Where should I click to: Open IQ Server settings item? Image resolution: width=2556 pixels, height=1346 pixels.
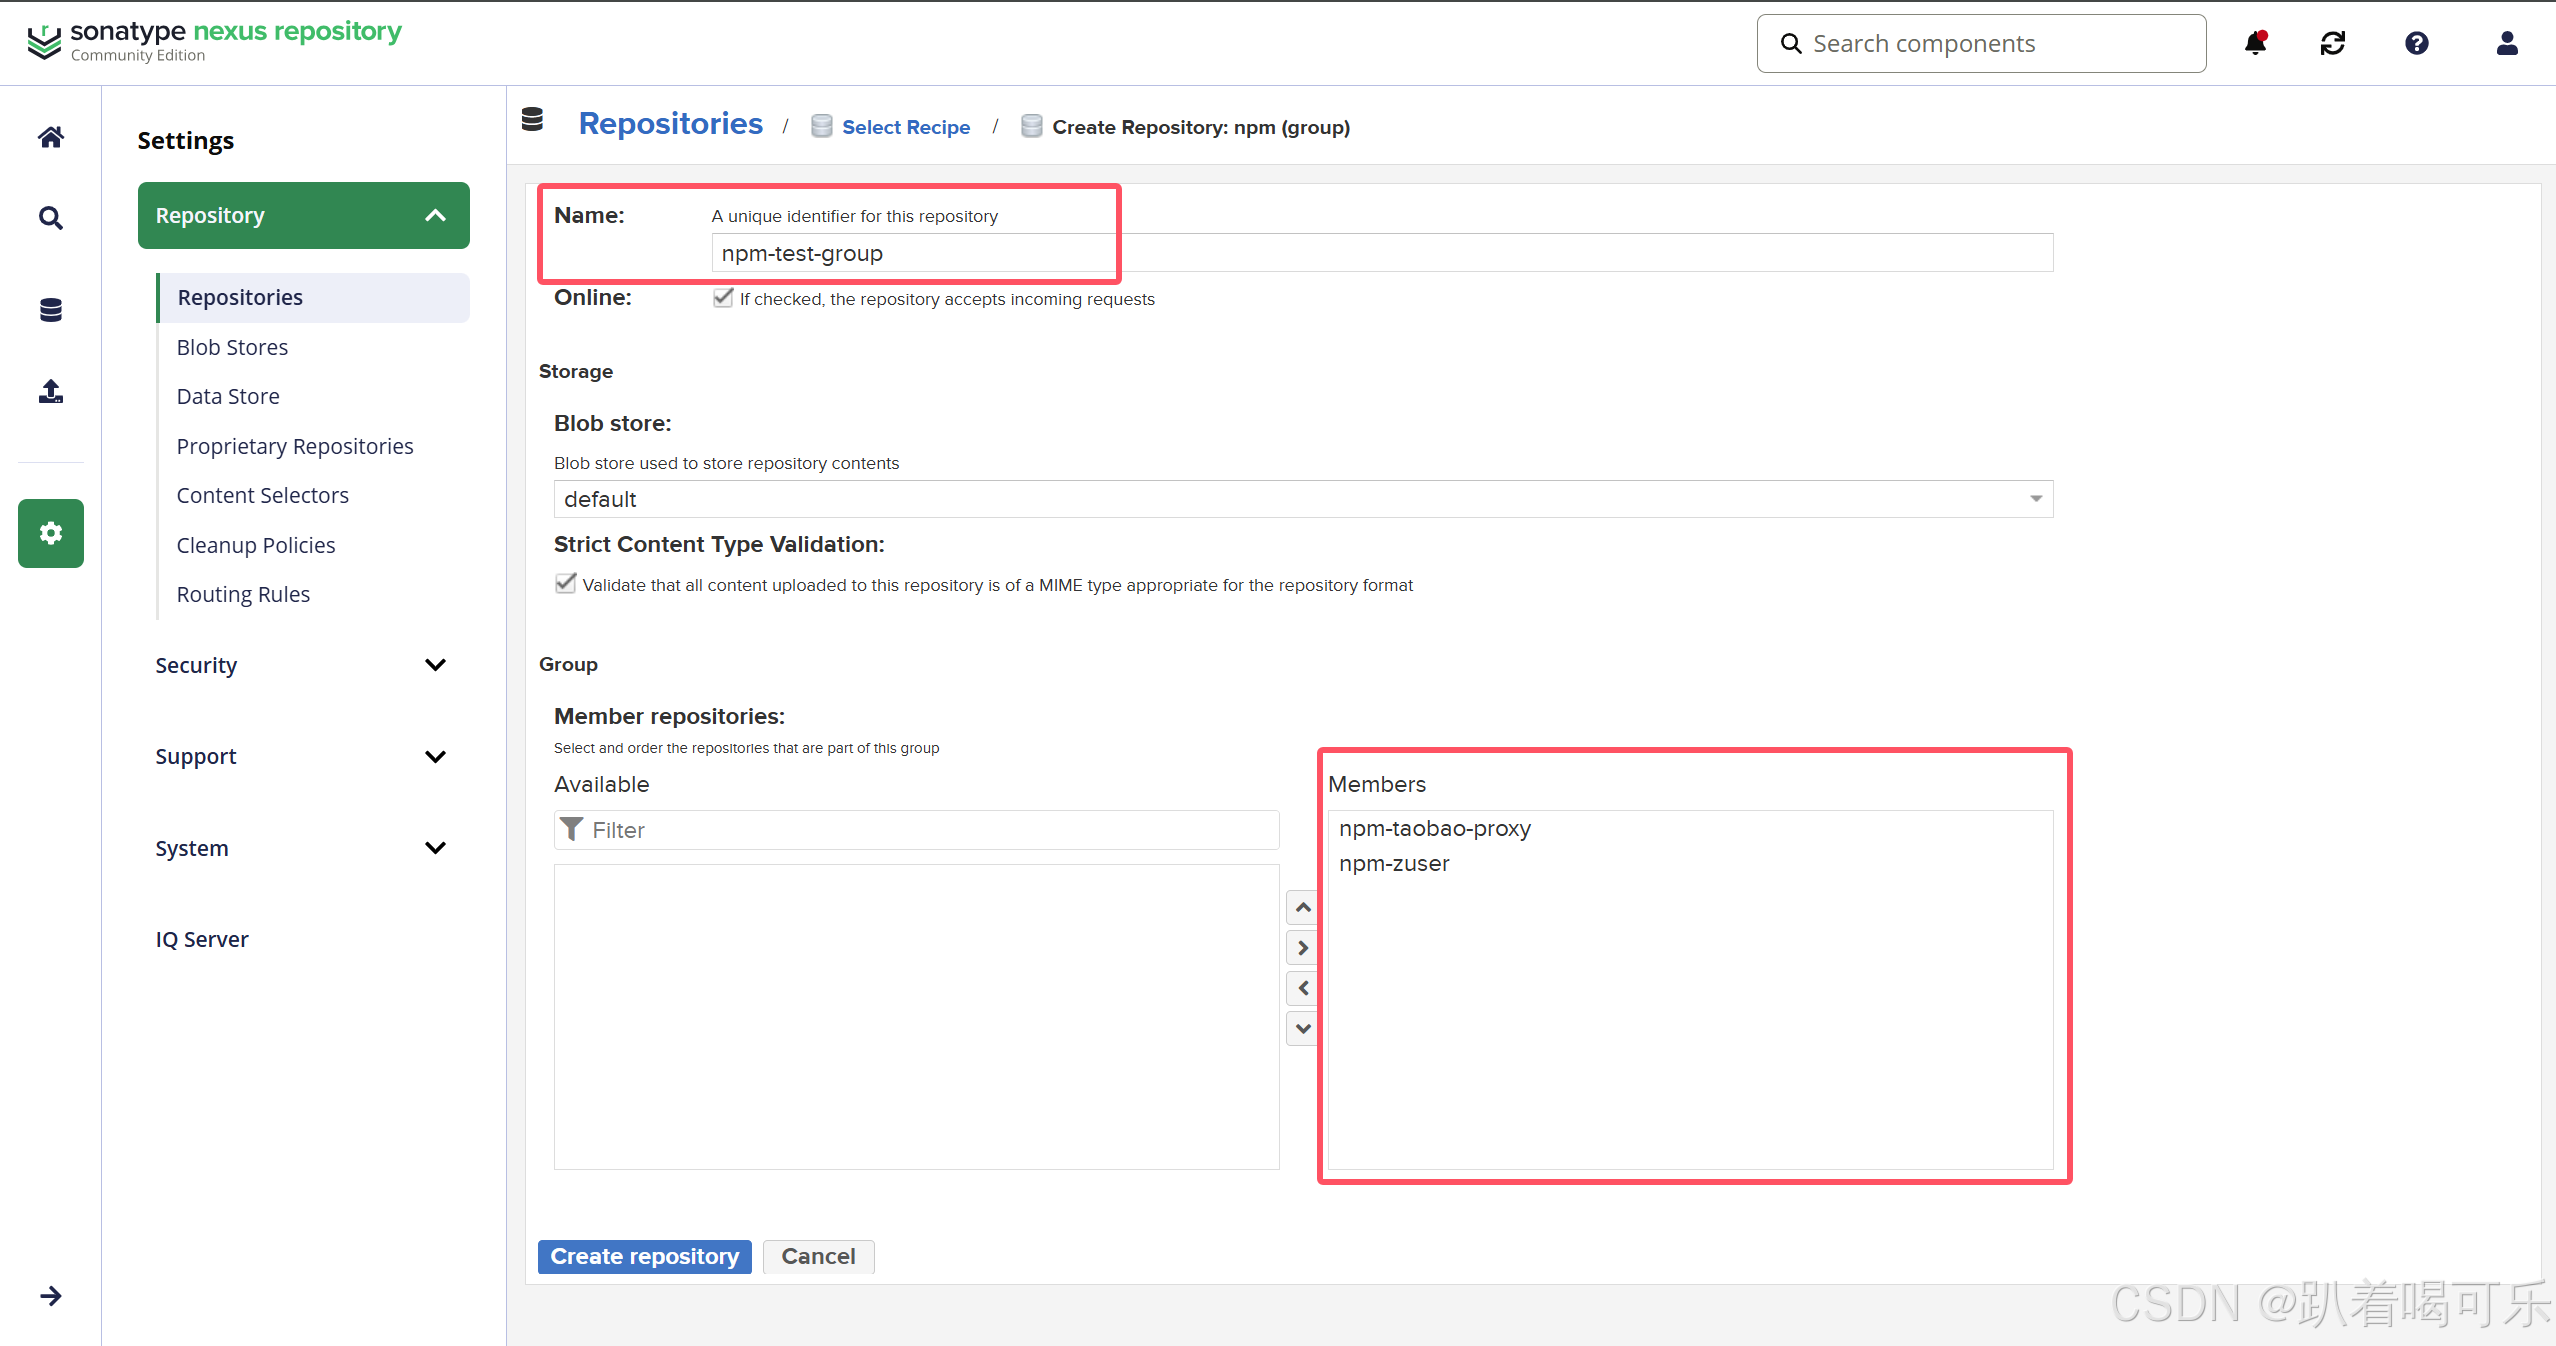coord(202,939)
